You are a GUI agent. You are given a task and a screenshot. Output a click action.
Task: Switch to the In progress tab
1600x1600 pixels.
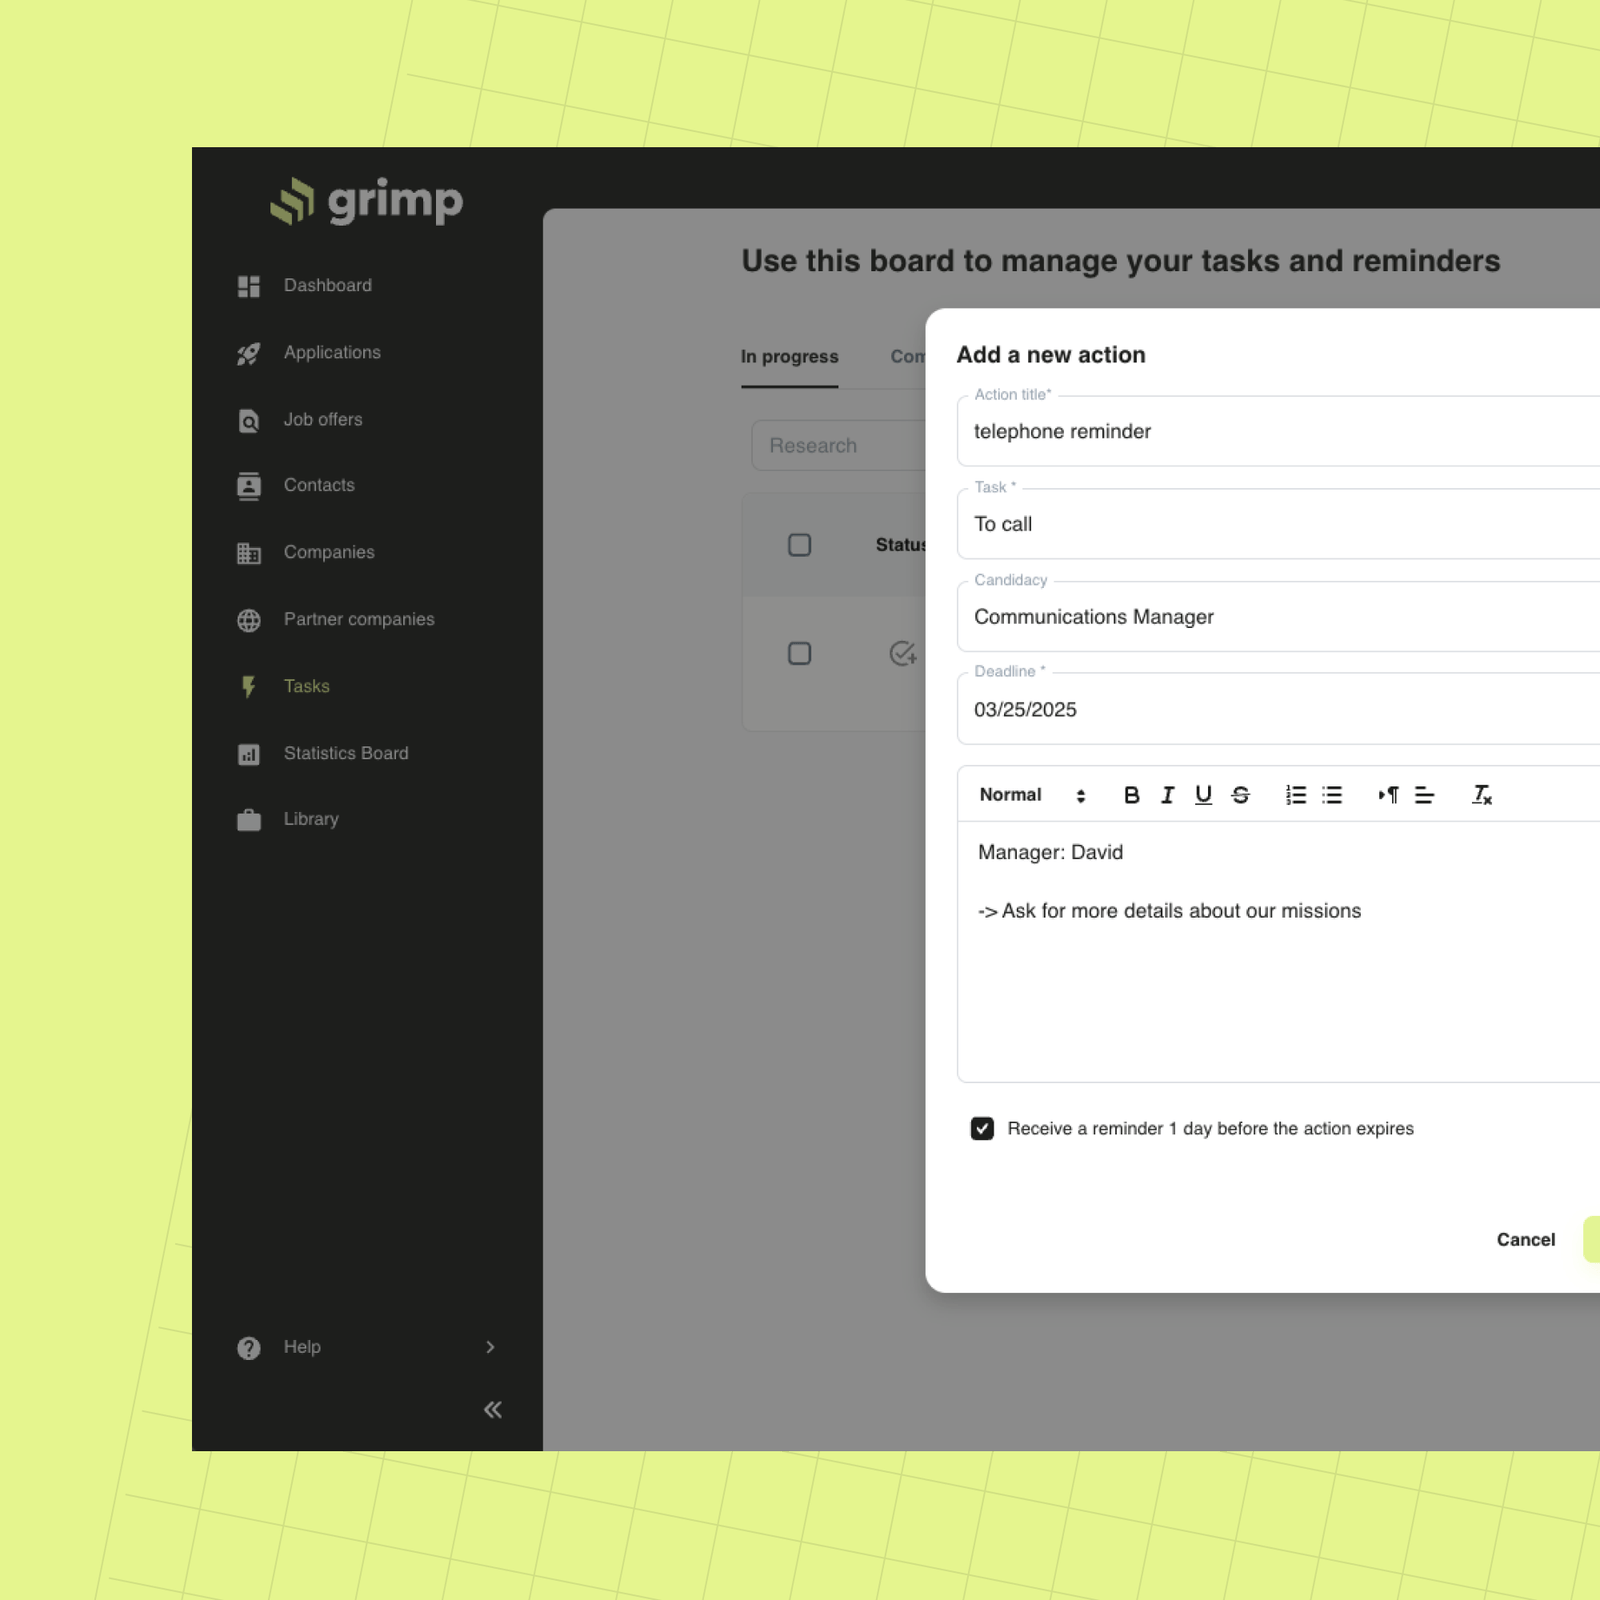(x=789, y=357)
